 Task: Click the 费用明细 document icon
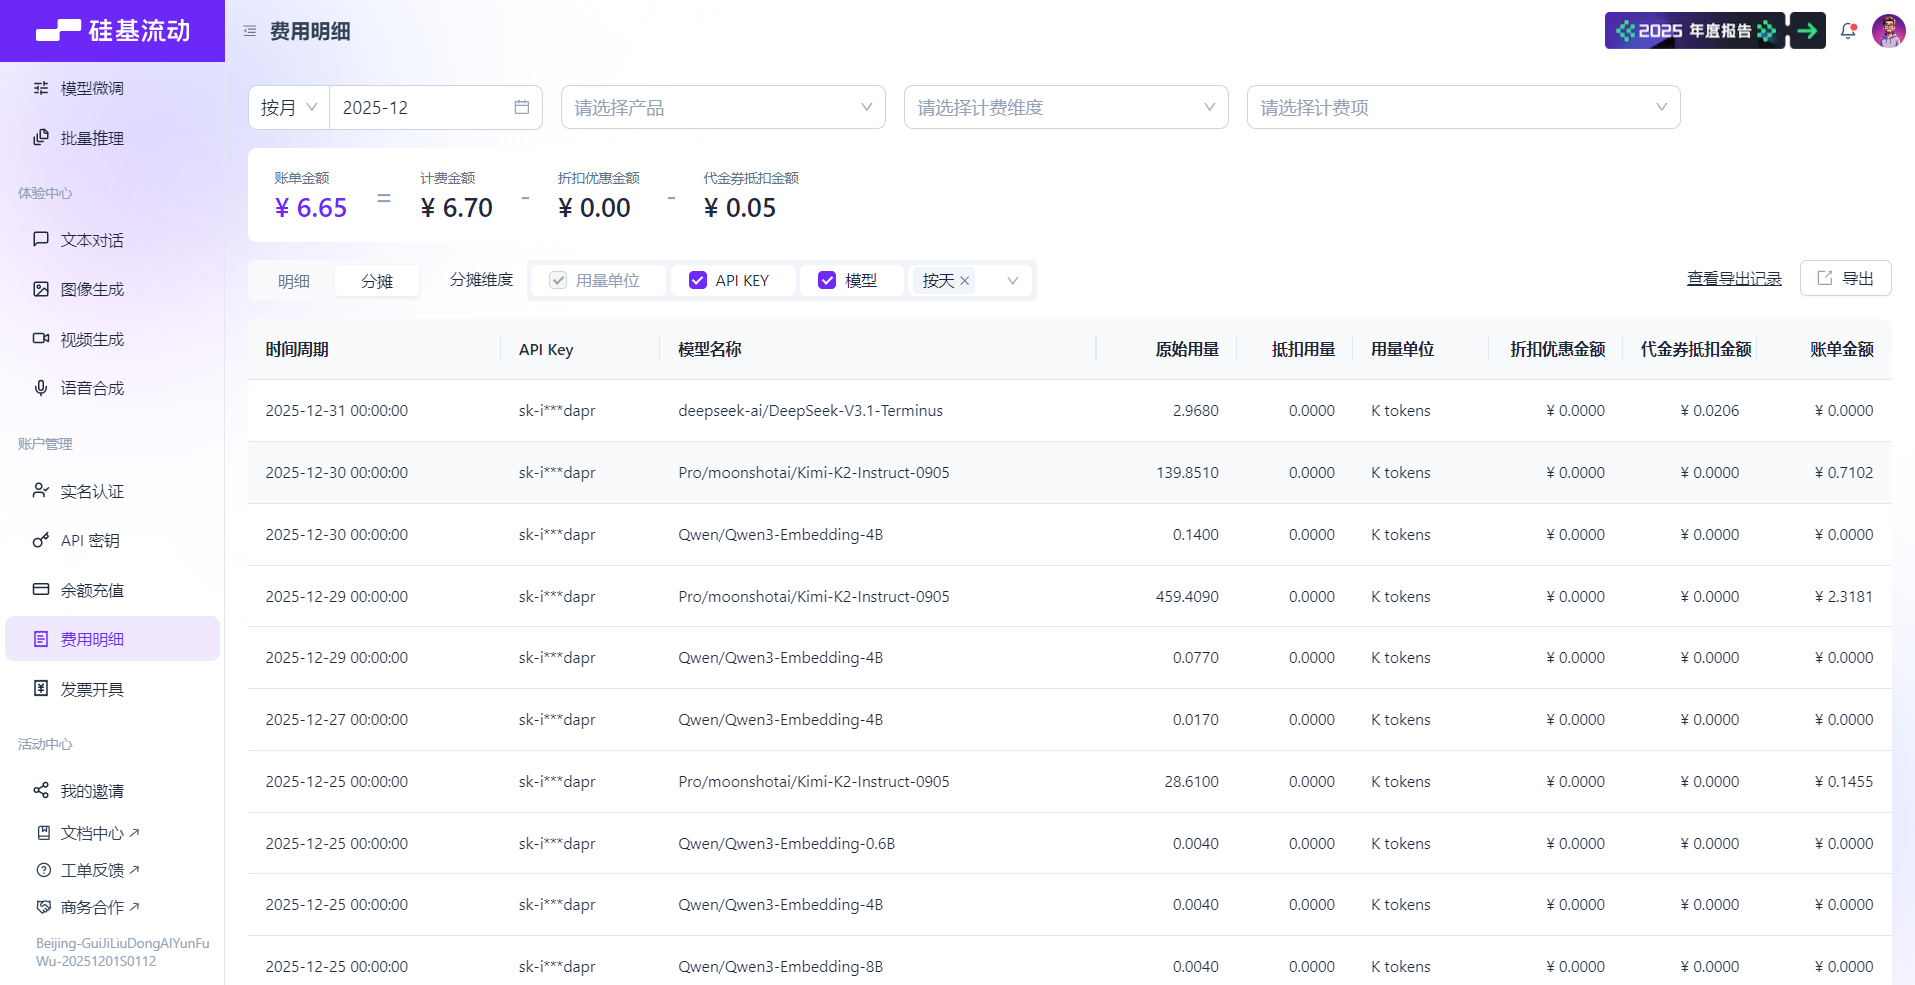pyautogui.click(x=41, y=639)
